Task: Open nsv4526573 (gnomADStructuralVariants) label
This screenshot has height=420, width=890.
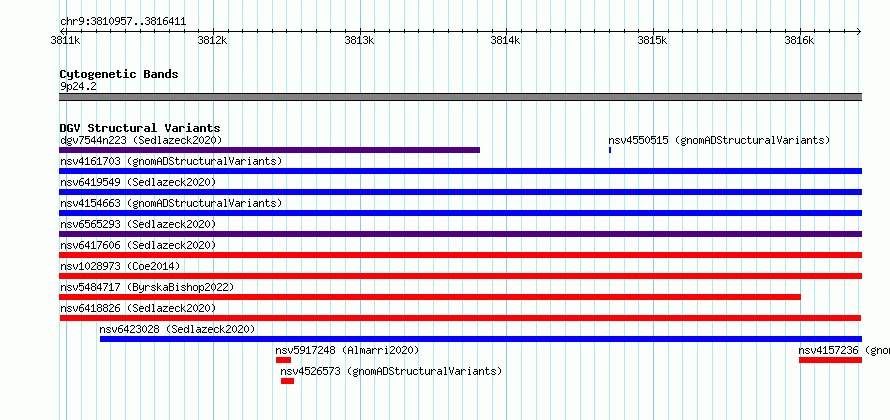Action: coord(392,371)
